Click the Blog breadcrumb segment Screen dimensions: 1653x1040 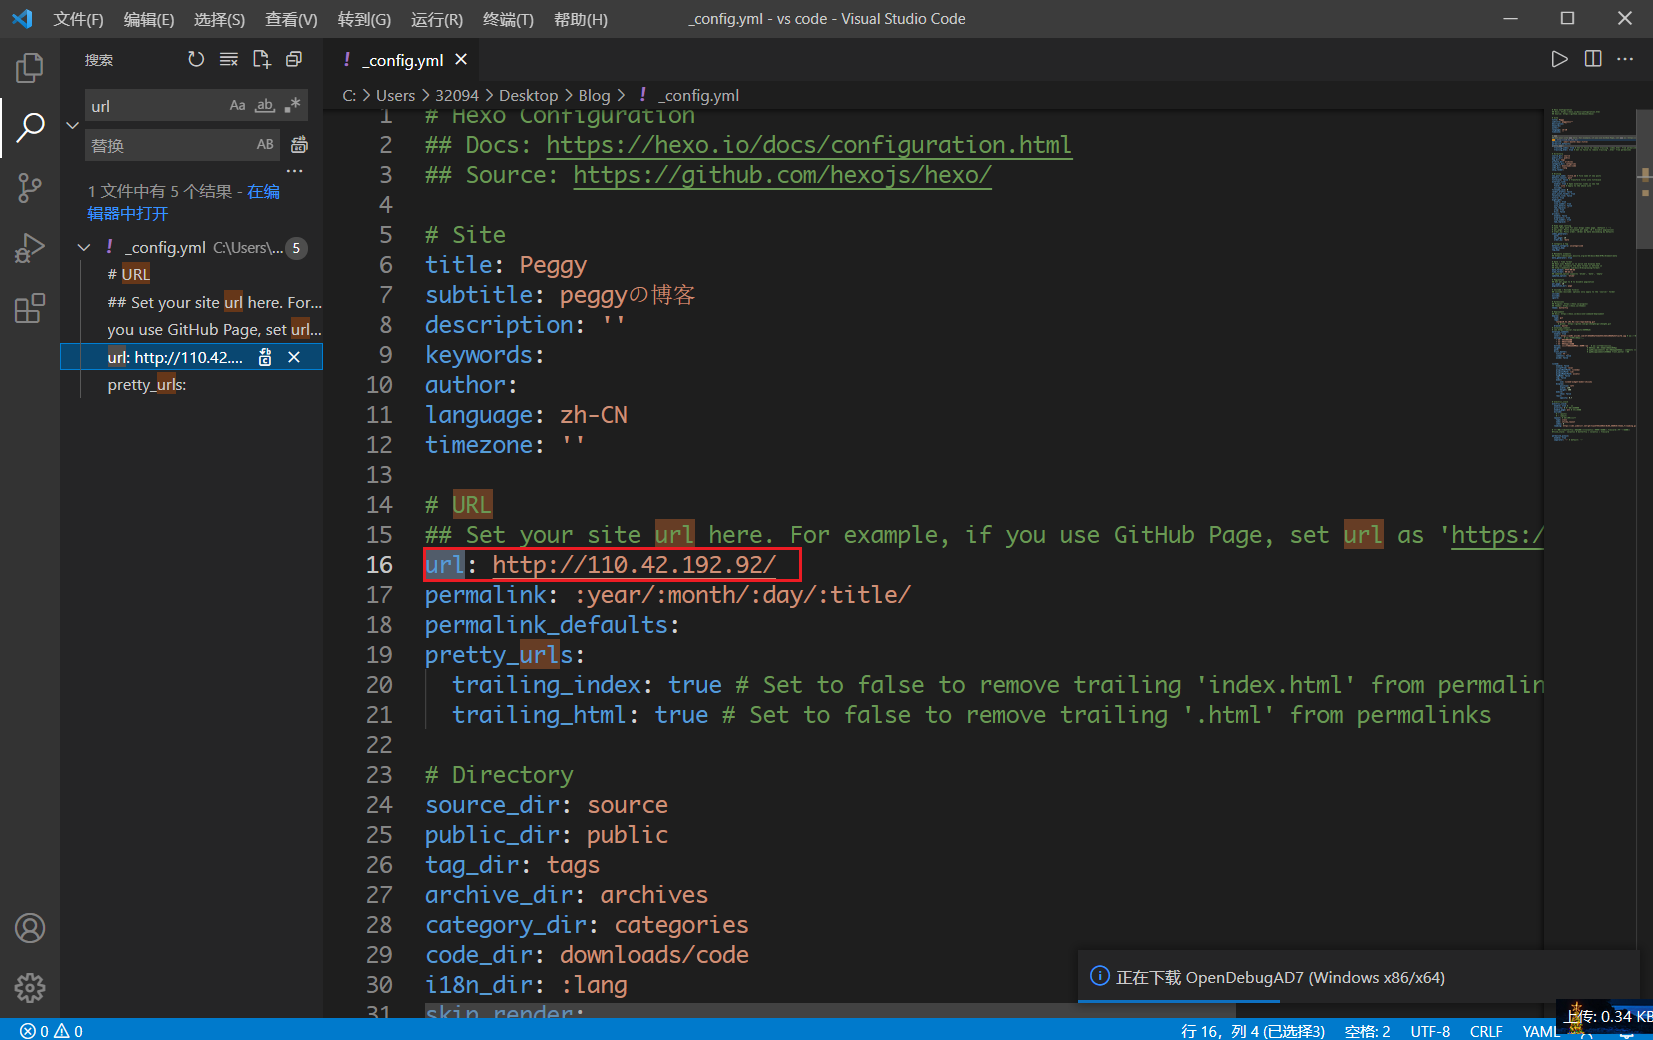coord(594,95)
